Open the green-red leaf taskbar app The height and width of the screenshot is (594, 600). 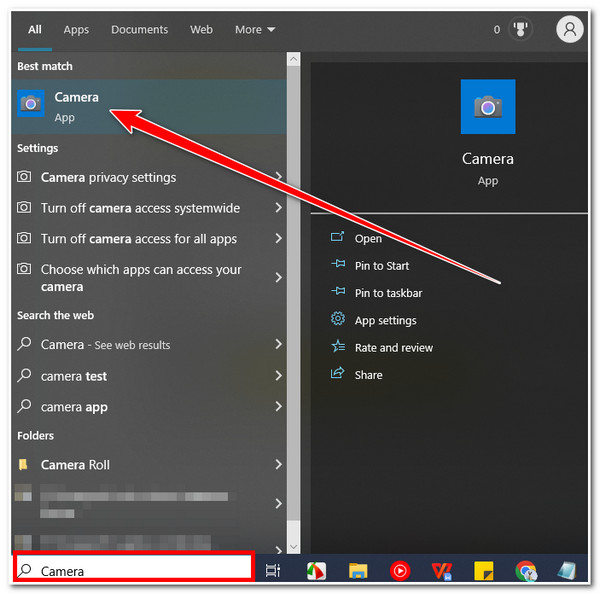pyautogui.click(x=316, y=571)
